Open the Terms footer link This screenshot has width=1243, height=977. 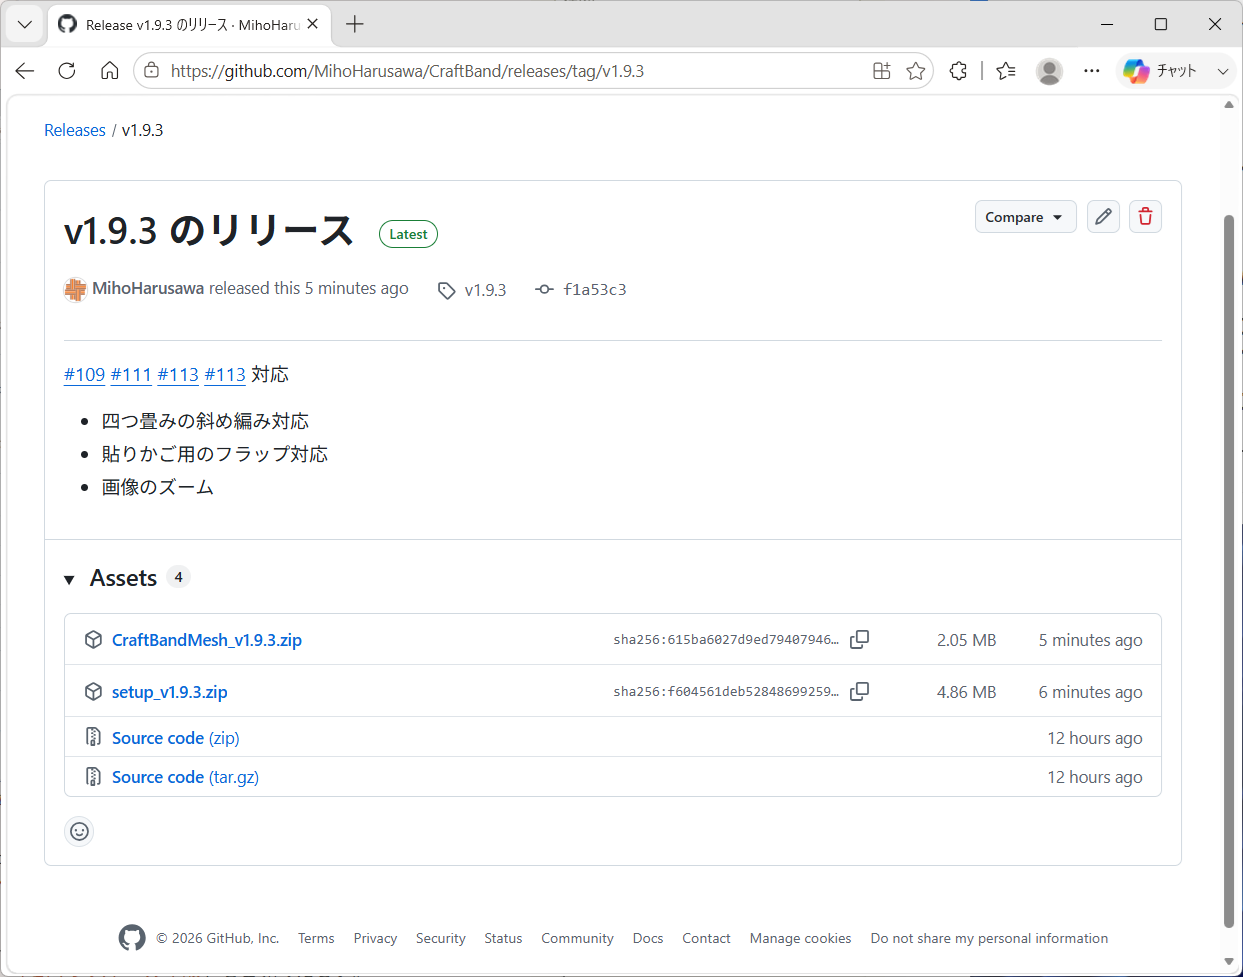[316, 938]
